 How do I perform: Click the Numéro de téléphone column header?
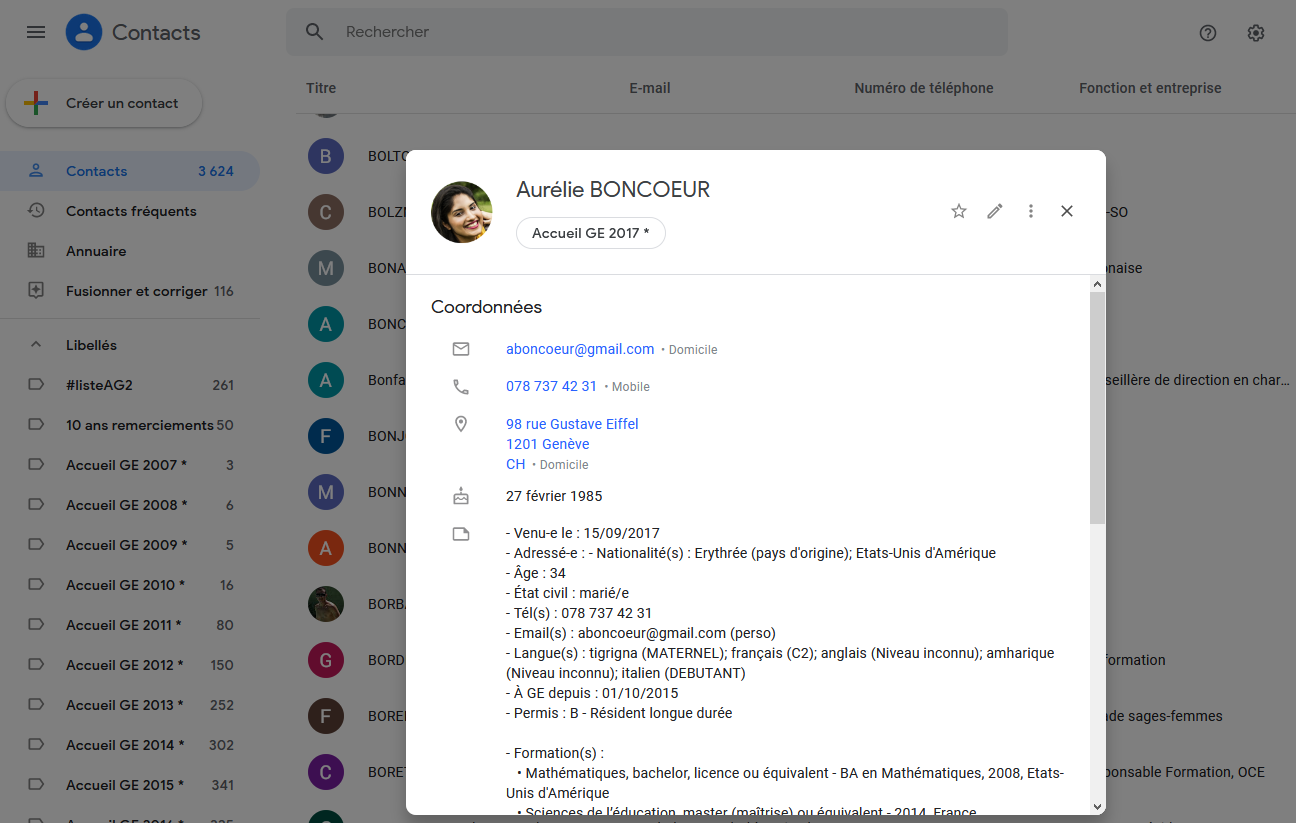[924, 88]
